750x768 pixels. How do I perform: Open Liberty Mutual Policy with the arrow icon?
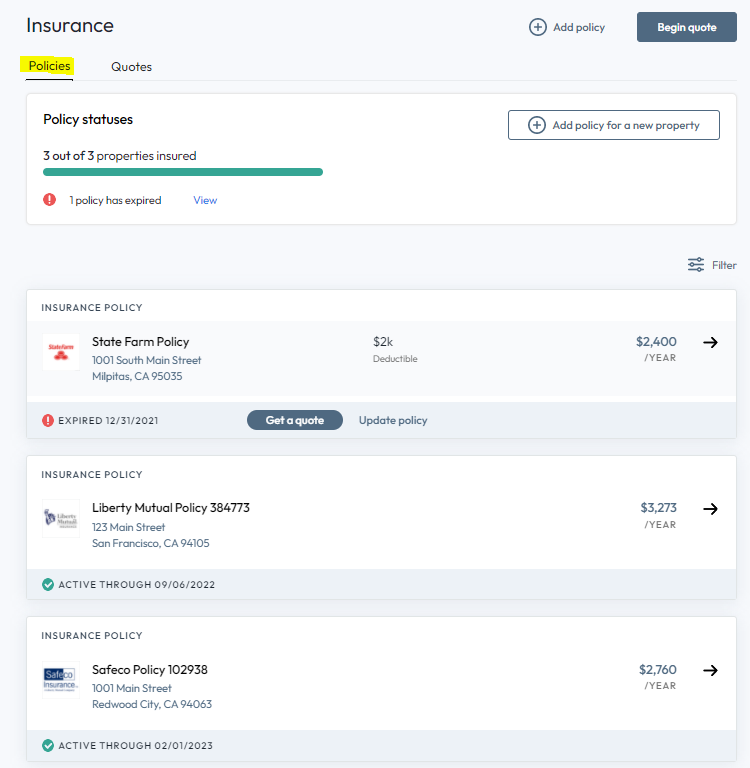[x=710, y=509]
